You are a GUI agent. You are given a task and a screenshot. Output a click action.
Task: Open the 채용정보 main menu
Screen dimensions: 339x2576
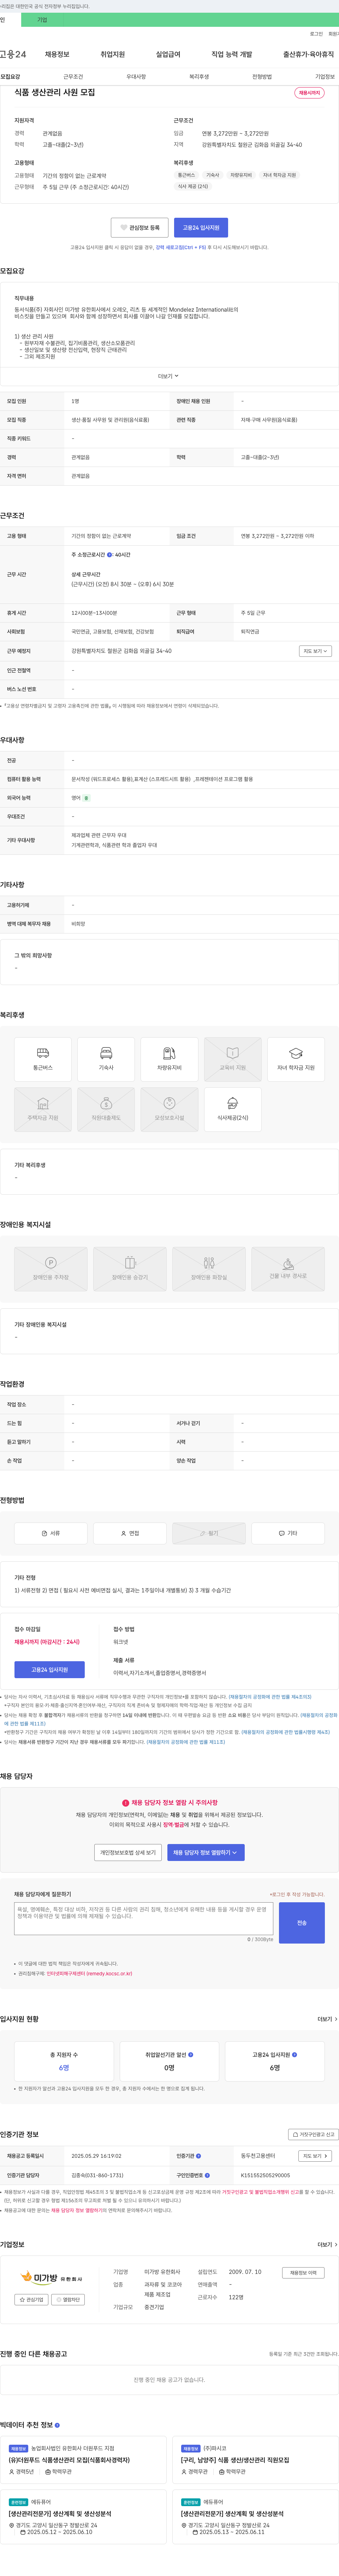(57, 54)
